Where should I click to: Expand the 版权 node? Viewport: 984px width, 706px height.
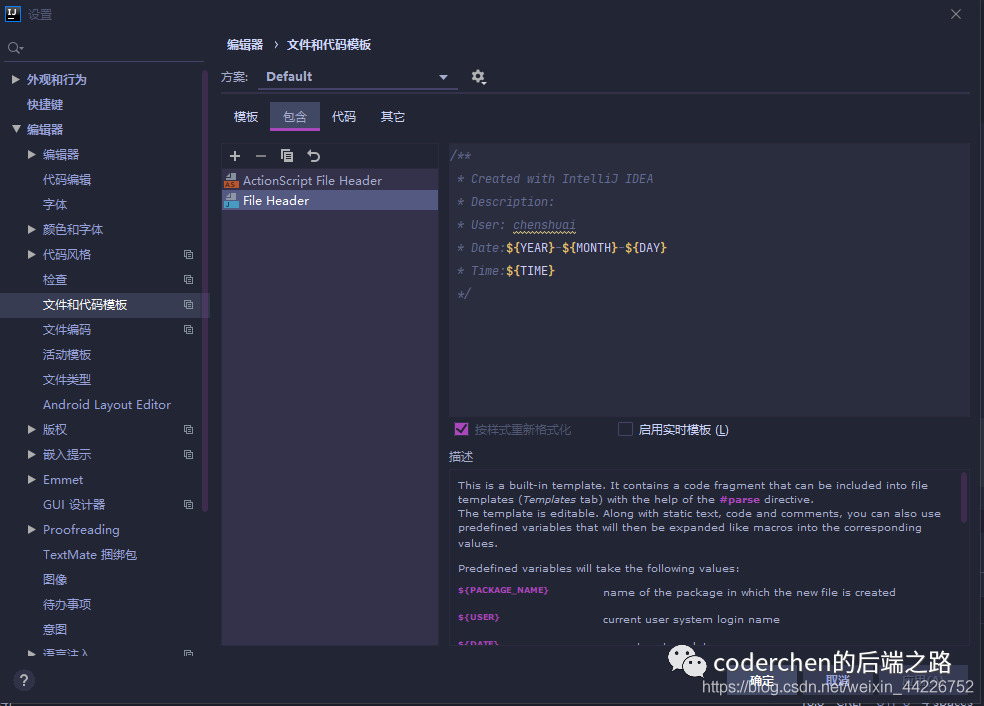(x=31, y=429)
